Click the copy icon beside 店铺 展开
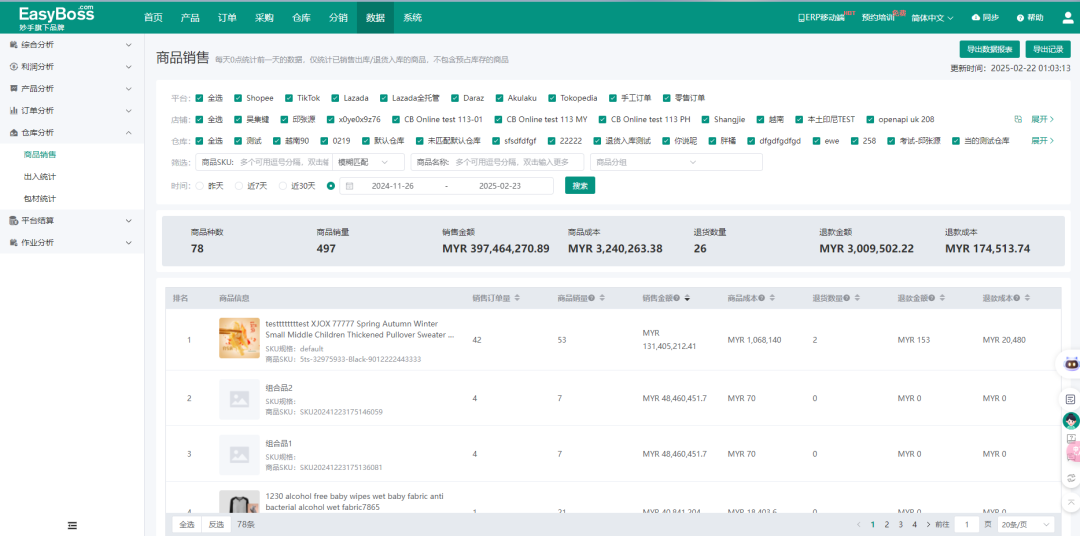 click(x=1018, y=119)
